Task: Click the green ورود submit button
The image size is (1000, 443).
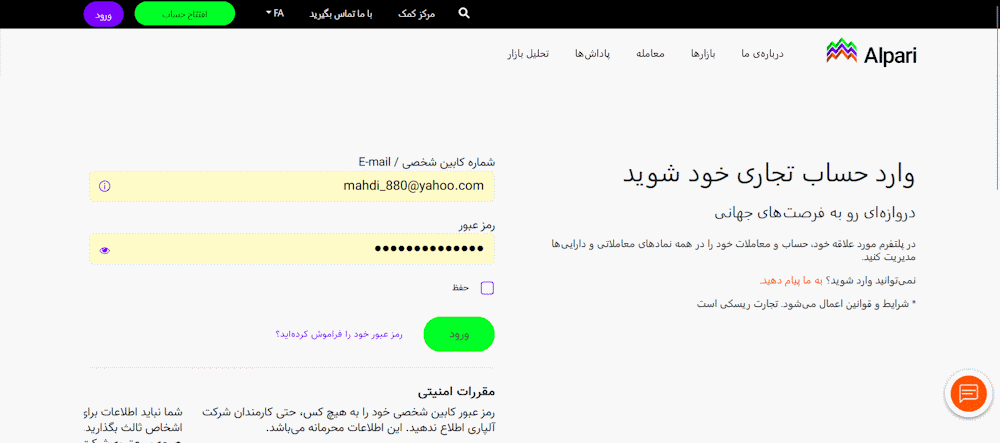Action: coord(459,334)
